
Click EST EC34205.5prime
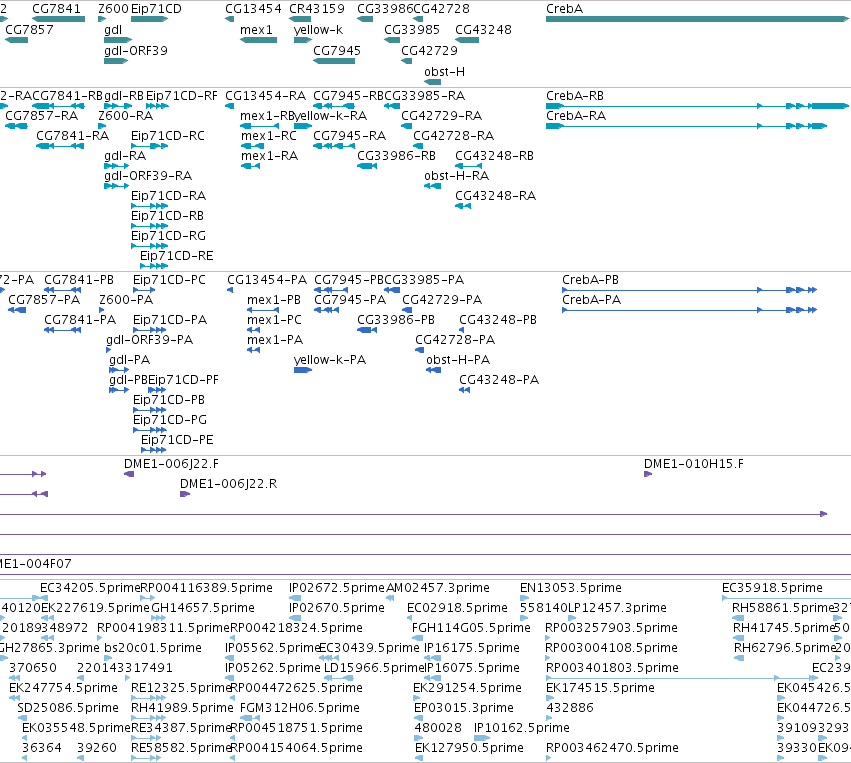(x=90, y=588)
